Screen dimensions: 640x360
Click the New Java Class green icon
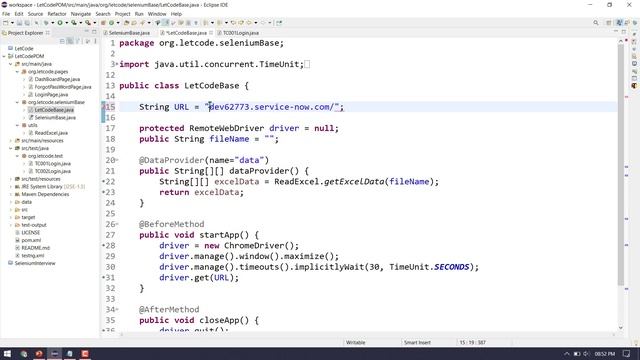(x=111, y=23)
